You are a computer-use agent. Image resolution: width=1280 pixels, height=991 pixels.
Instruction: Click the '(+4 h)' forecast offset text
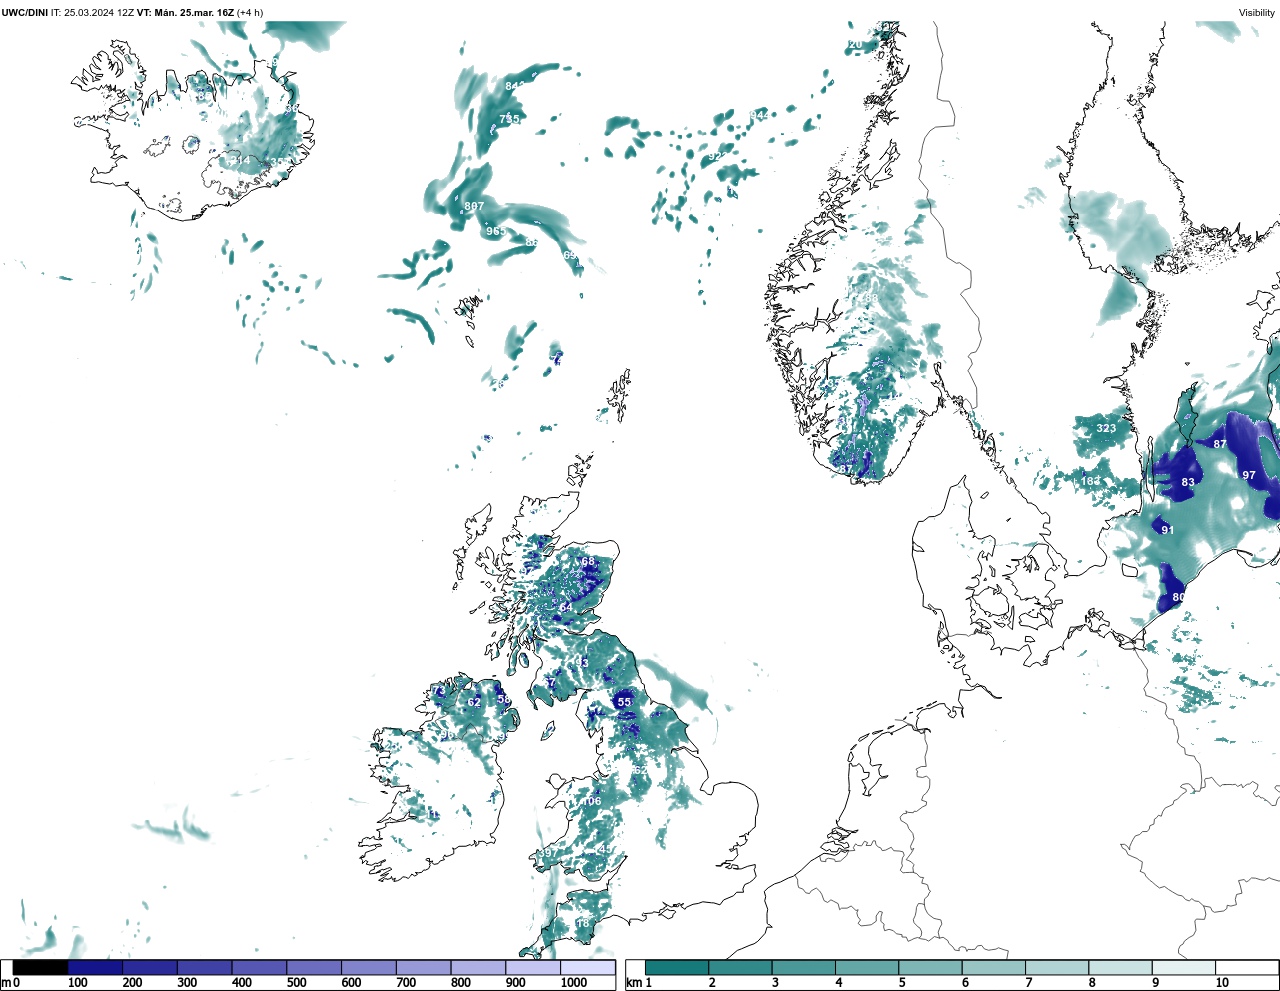click(x=250, y=13)
